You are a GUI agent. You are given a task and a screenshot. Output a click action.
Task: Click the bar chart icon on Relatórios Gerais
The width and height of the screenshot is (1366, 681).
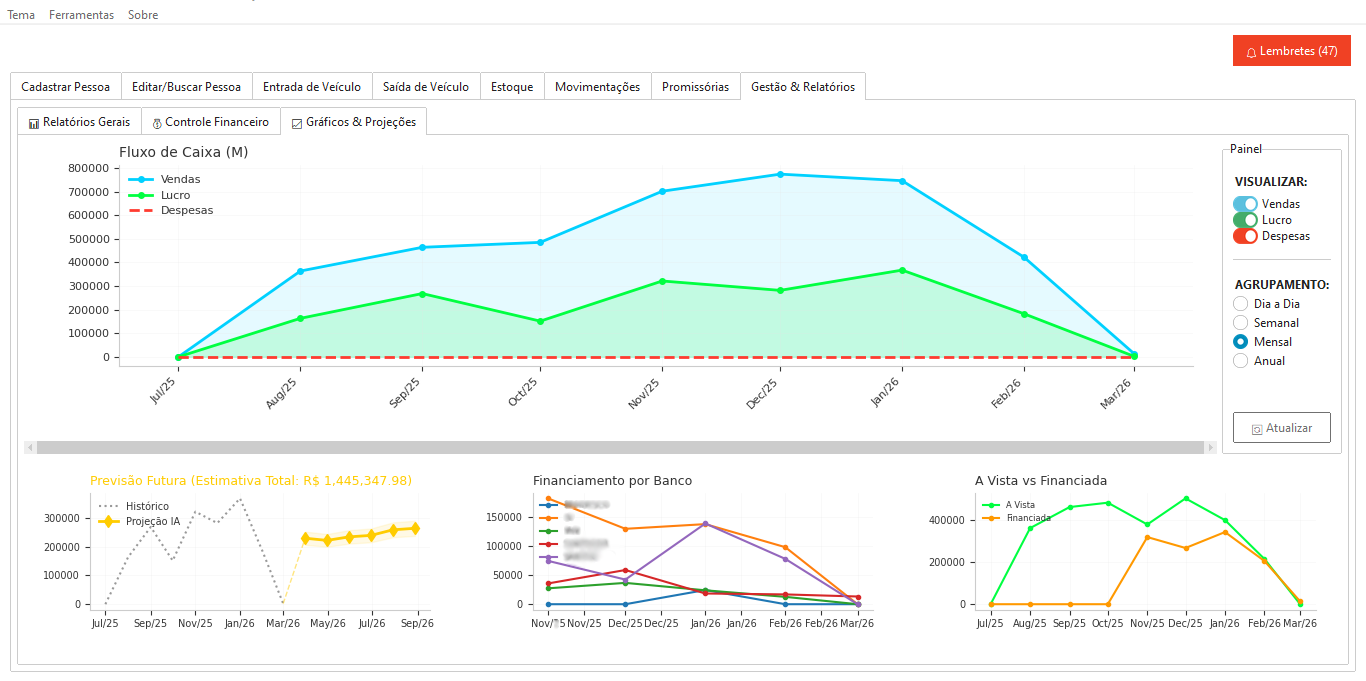[33, 121]
